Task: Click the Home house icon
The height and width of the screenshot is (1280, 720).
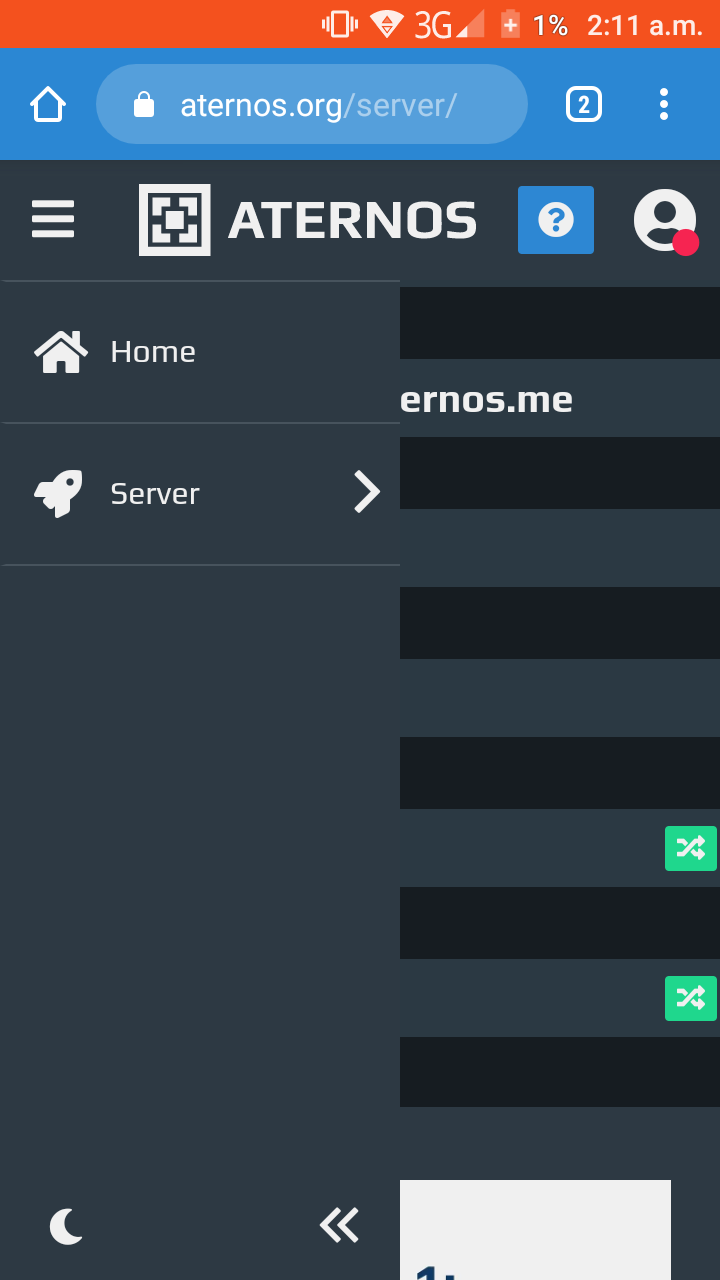Action: pyautogui.click(x=61, y=352)
